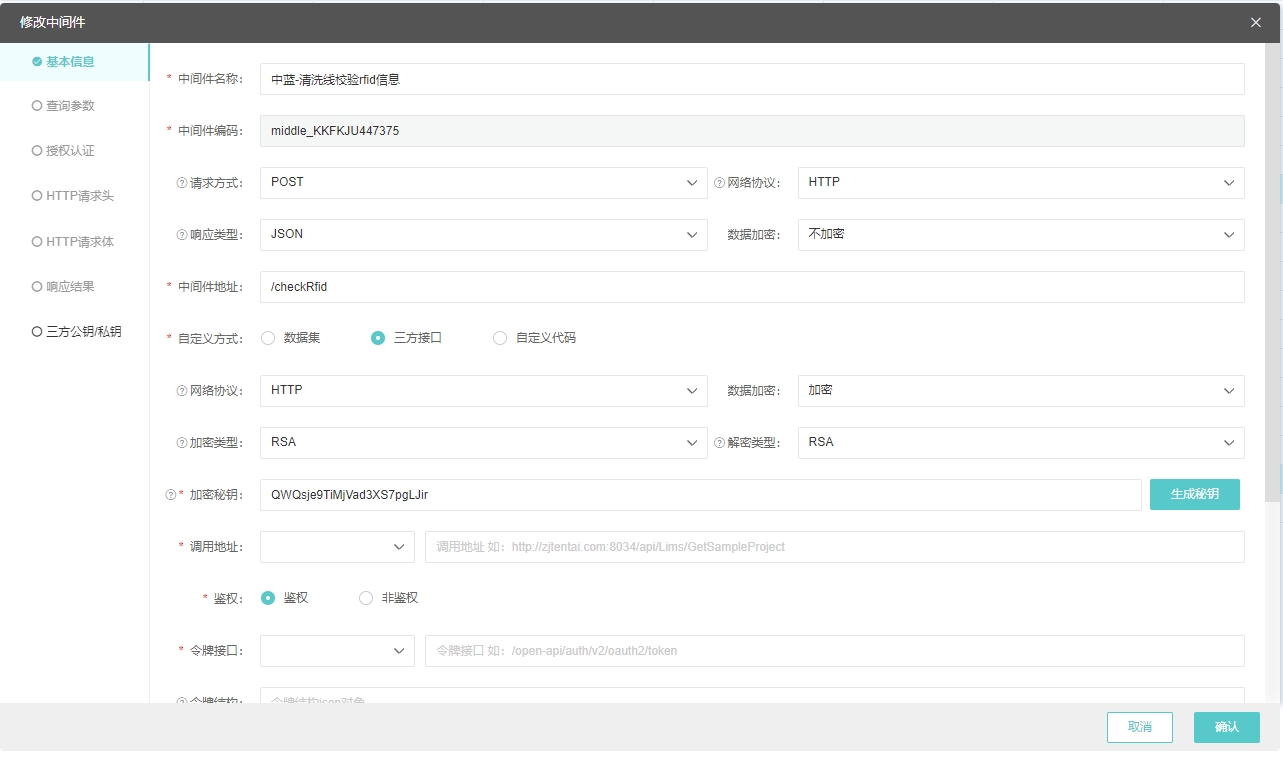Open the 数据加密 加密 dropdown
This screenshot has height=759, width=1283.
click(1021, 391)
